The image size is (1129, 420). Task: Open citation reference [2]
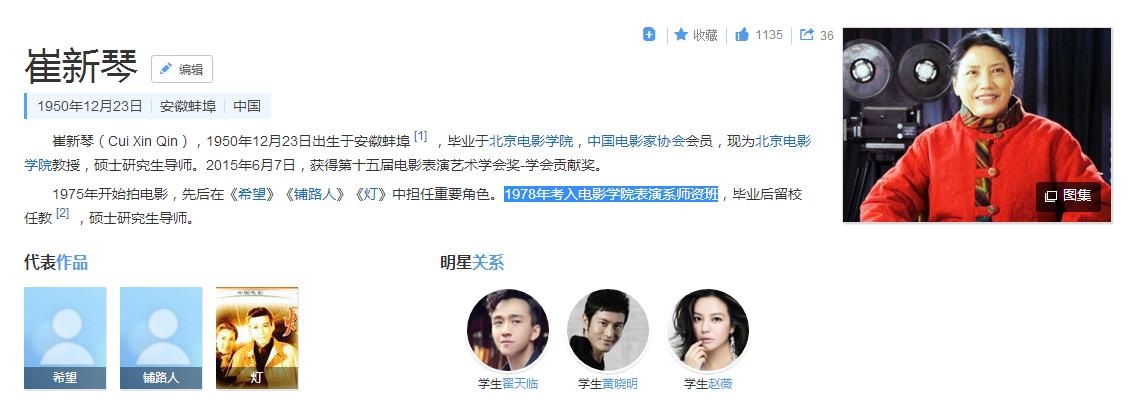pyautogui.click(x=63, y=213)
